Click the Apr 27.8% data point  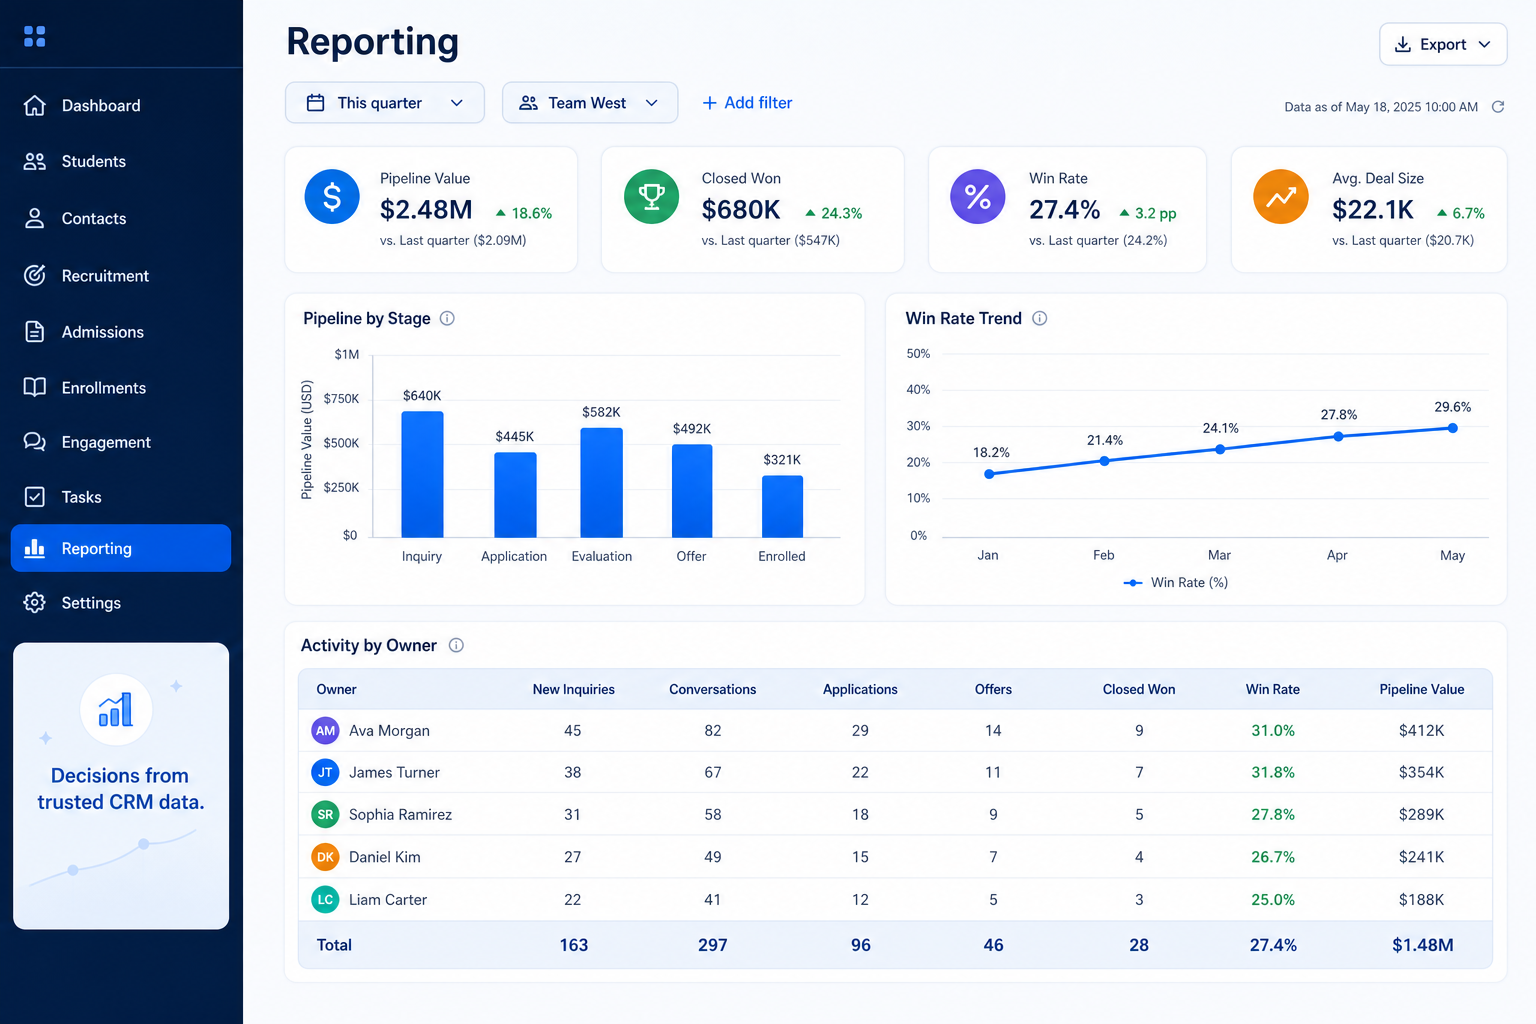click(x=1338, y=436)
